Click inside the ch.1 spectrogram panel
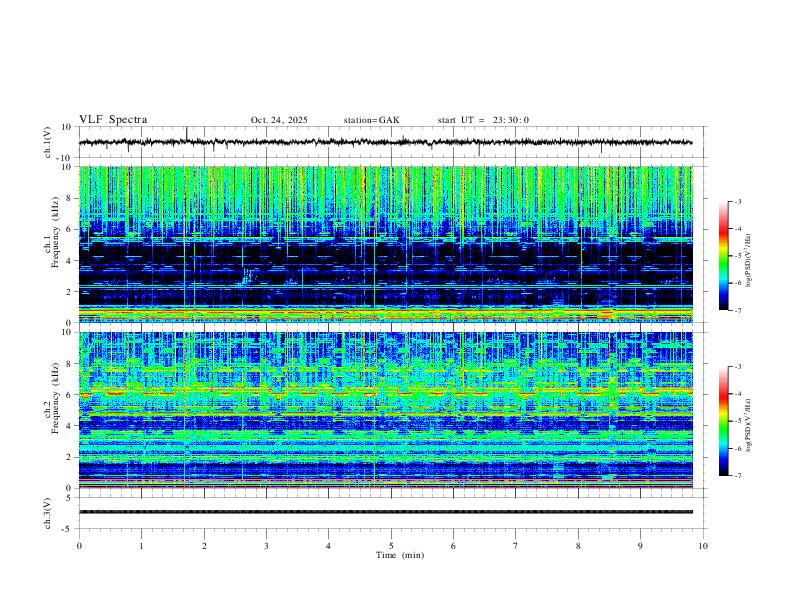Viewport: 792px width, 612px height. pyautogui.click(x=385, y=244)
